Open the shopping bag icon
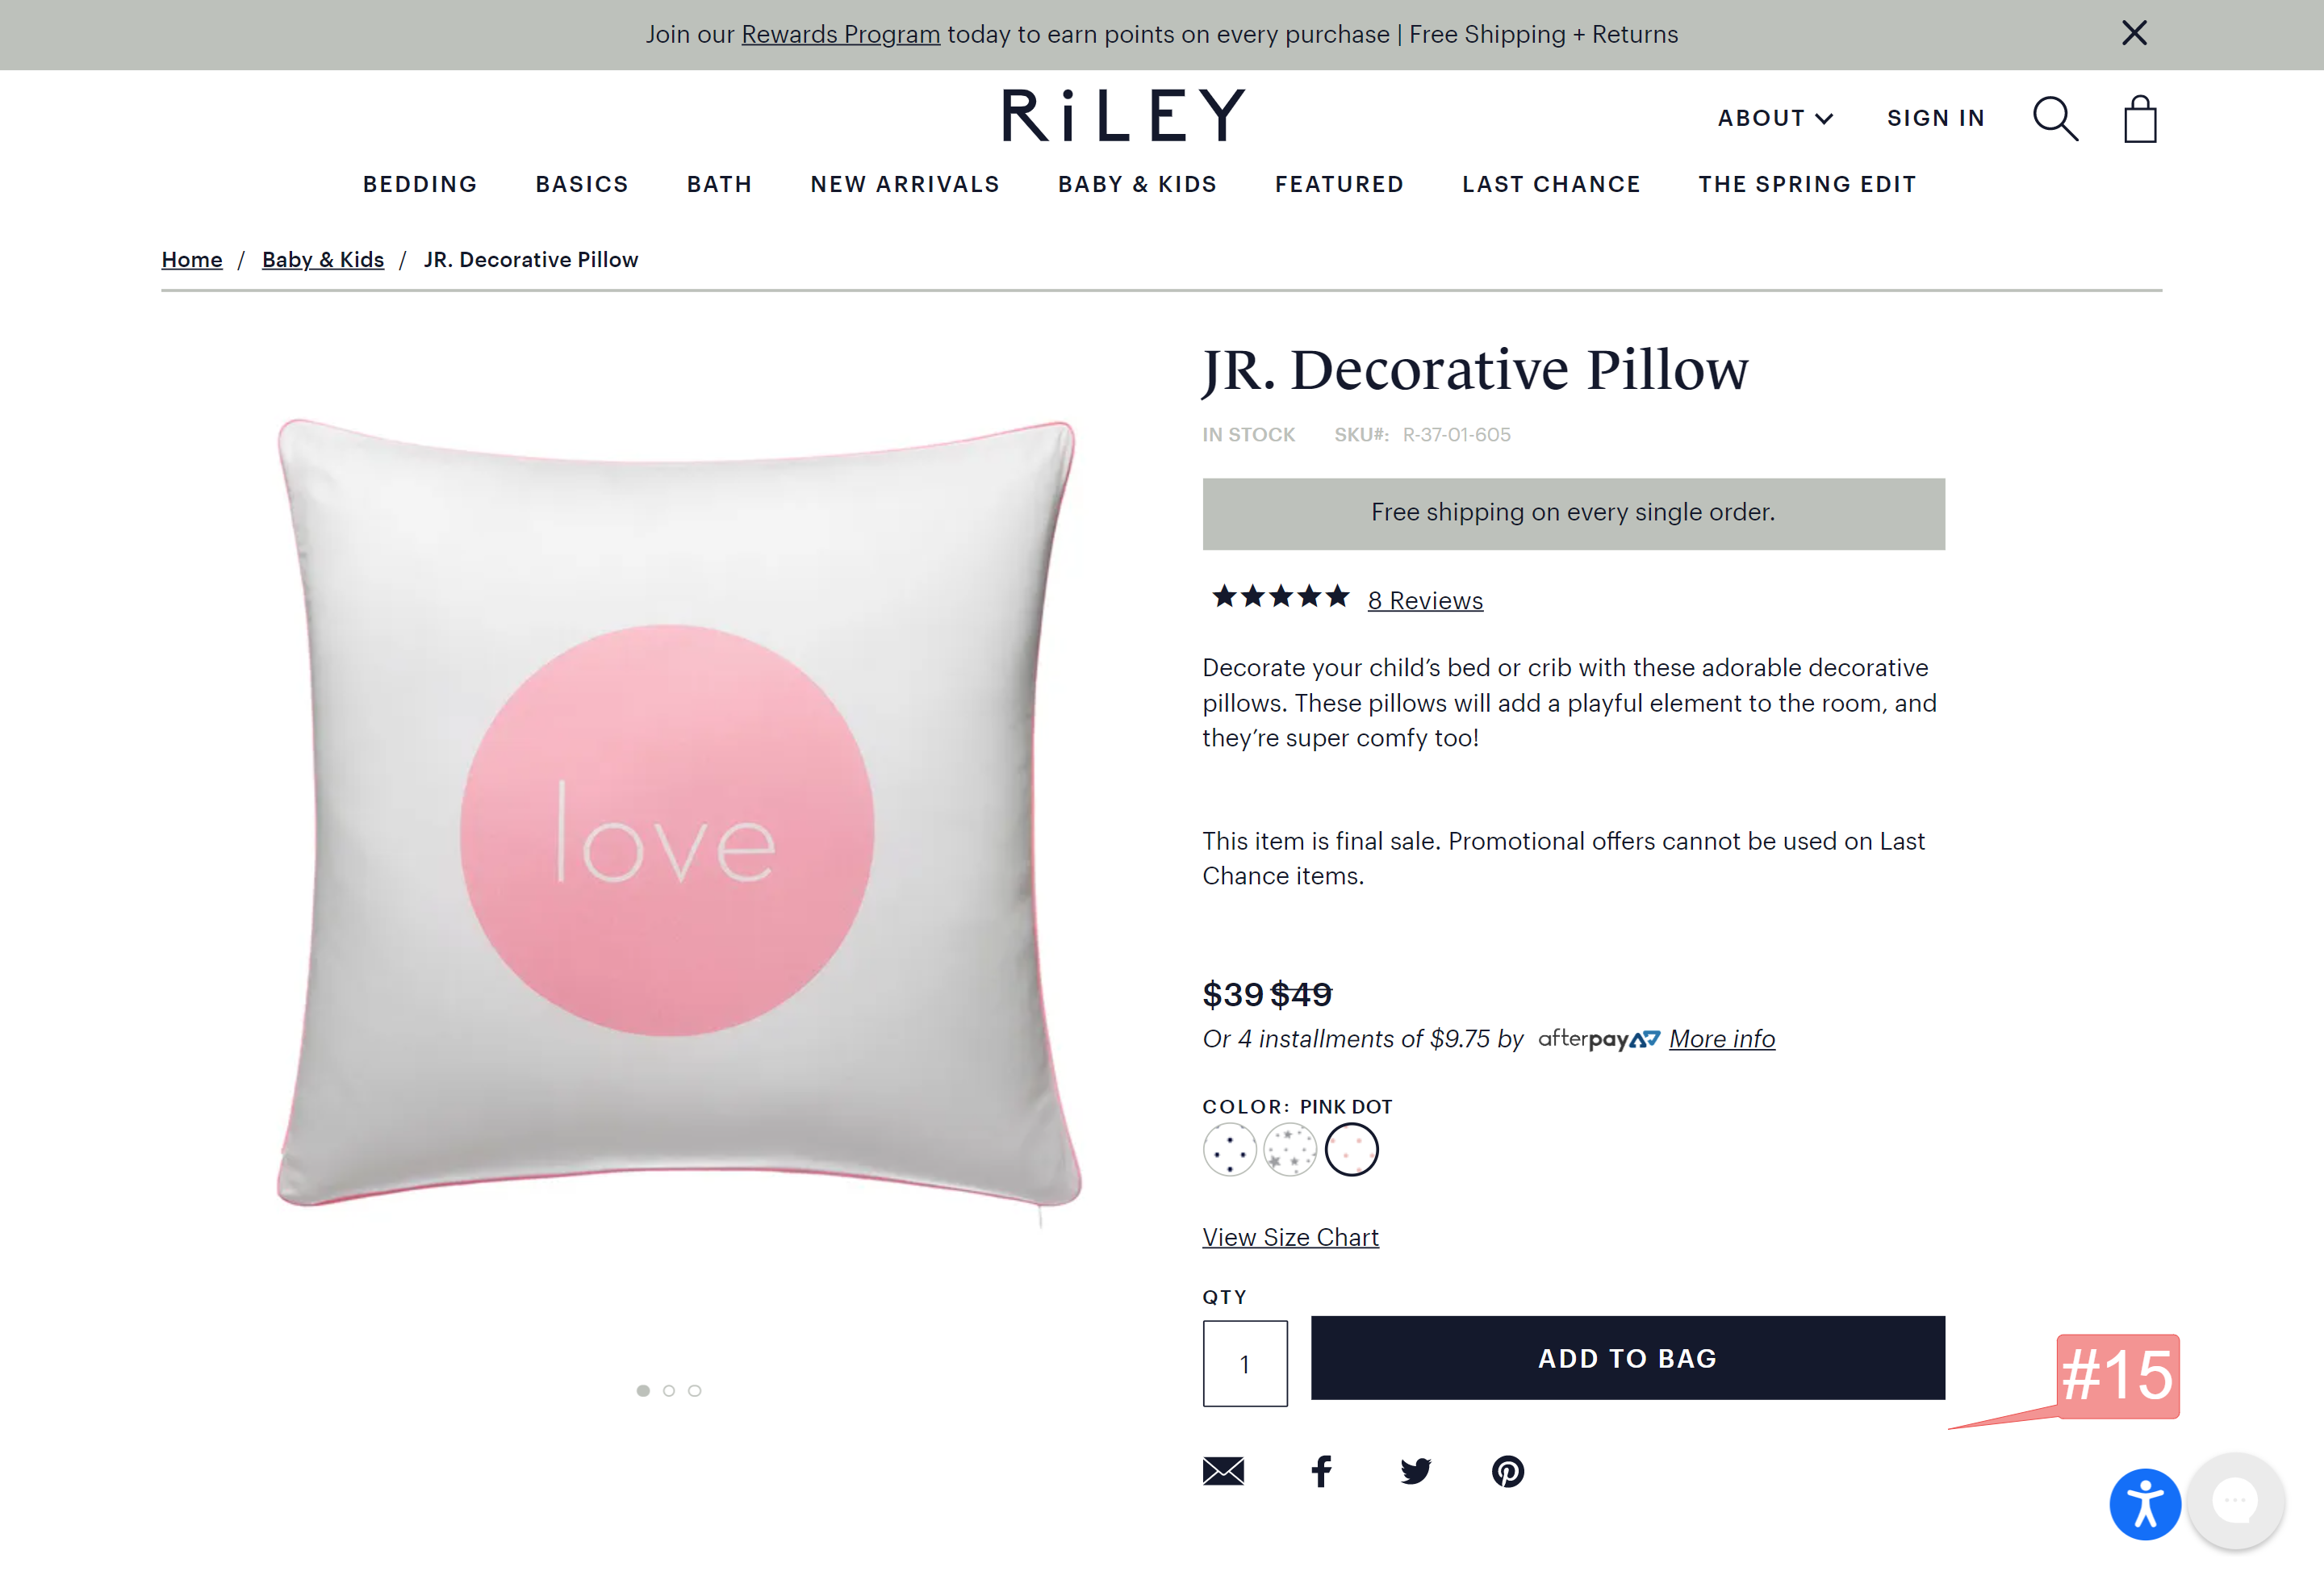 tap(2140, 119)
